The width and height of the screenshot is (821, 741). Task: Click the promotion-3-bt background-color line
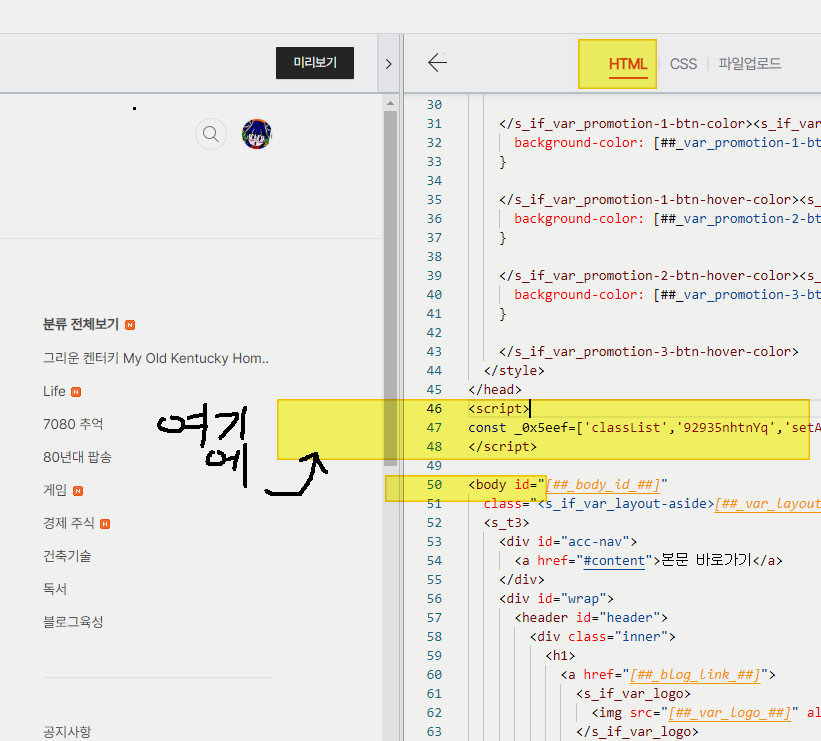pos(667,295)
